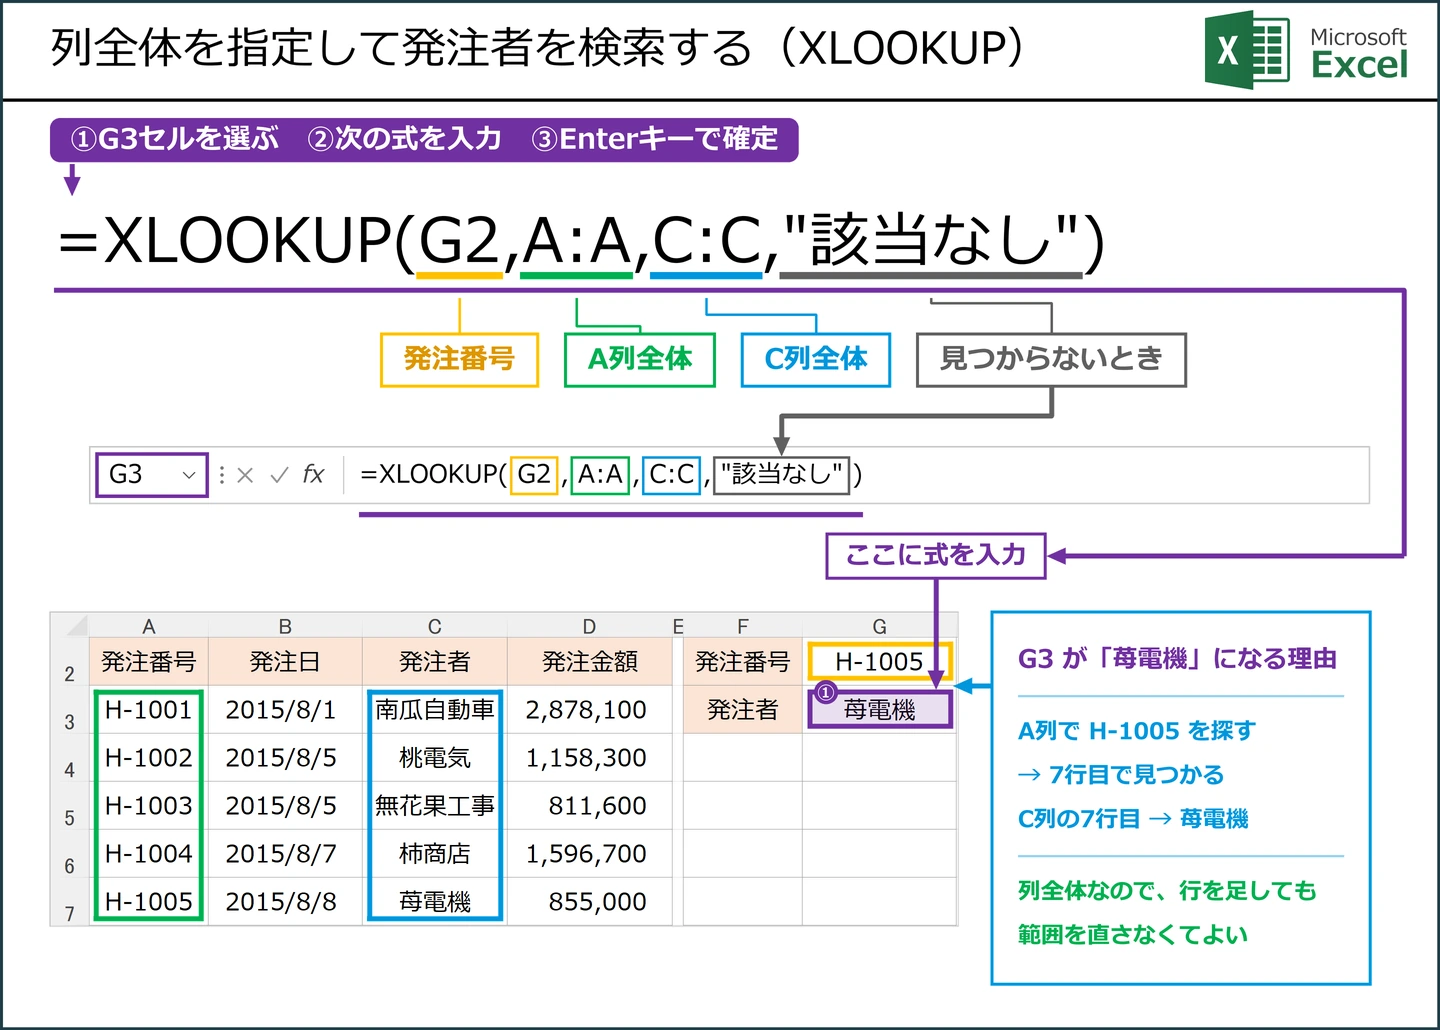Image resolution: width=1440 pixels, height=1030 pixels.
Task: Select column D header
Action: (x=589, y=626)
